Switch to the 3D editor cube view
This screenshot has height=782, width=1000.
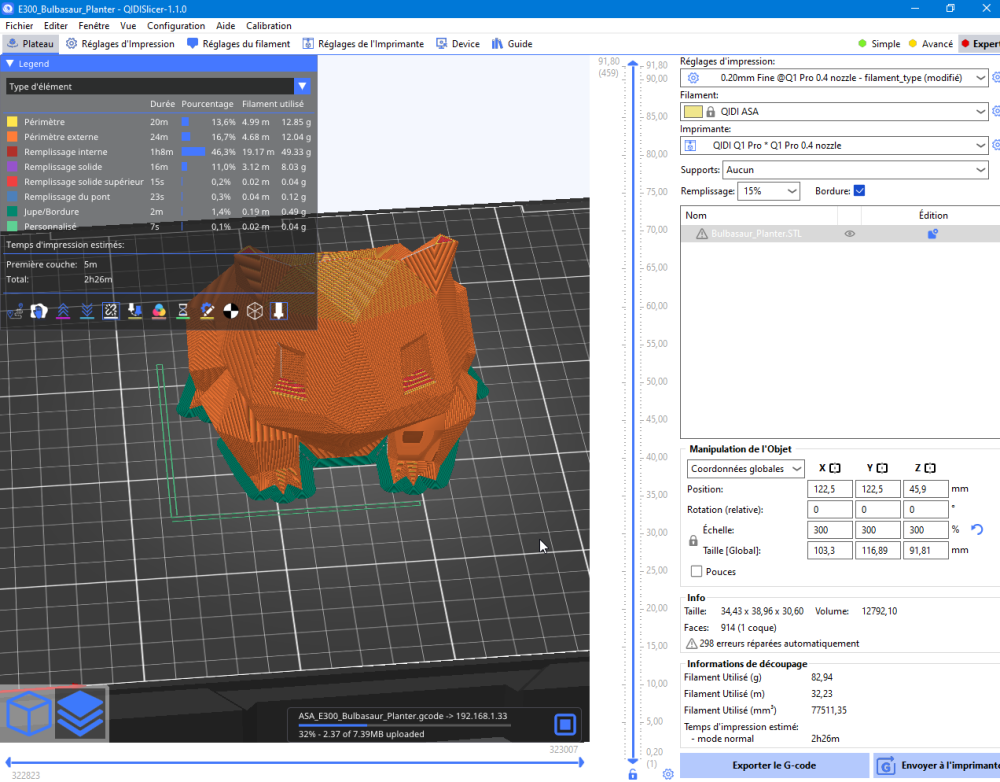(28, 712)
